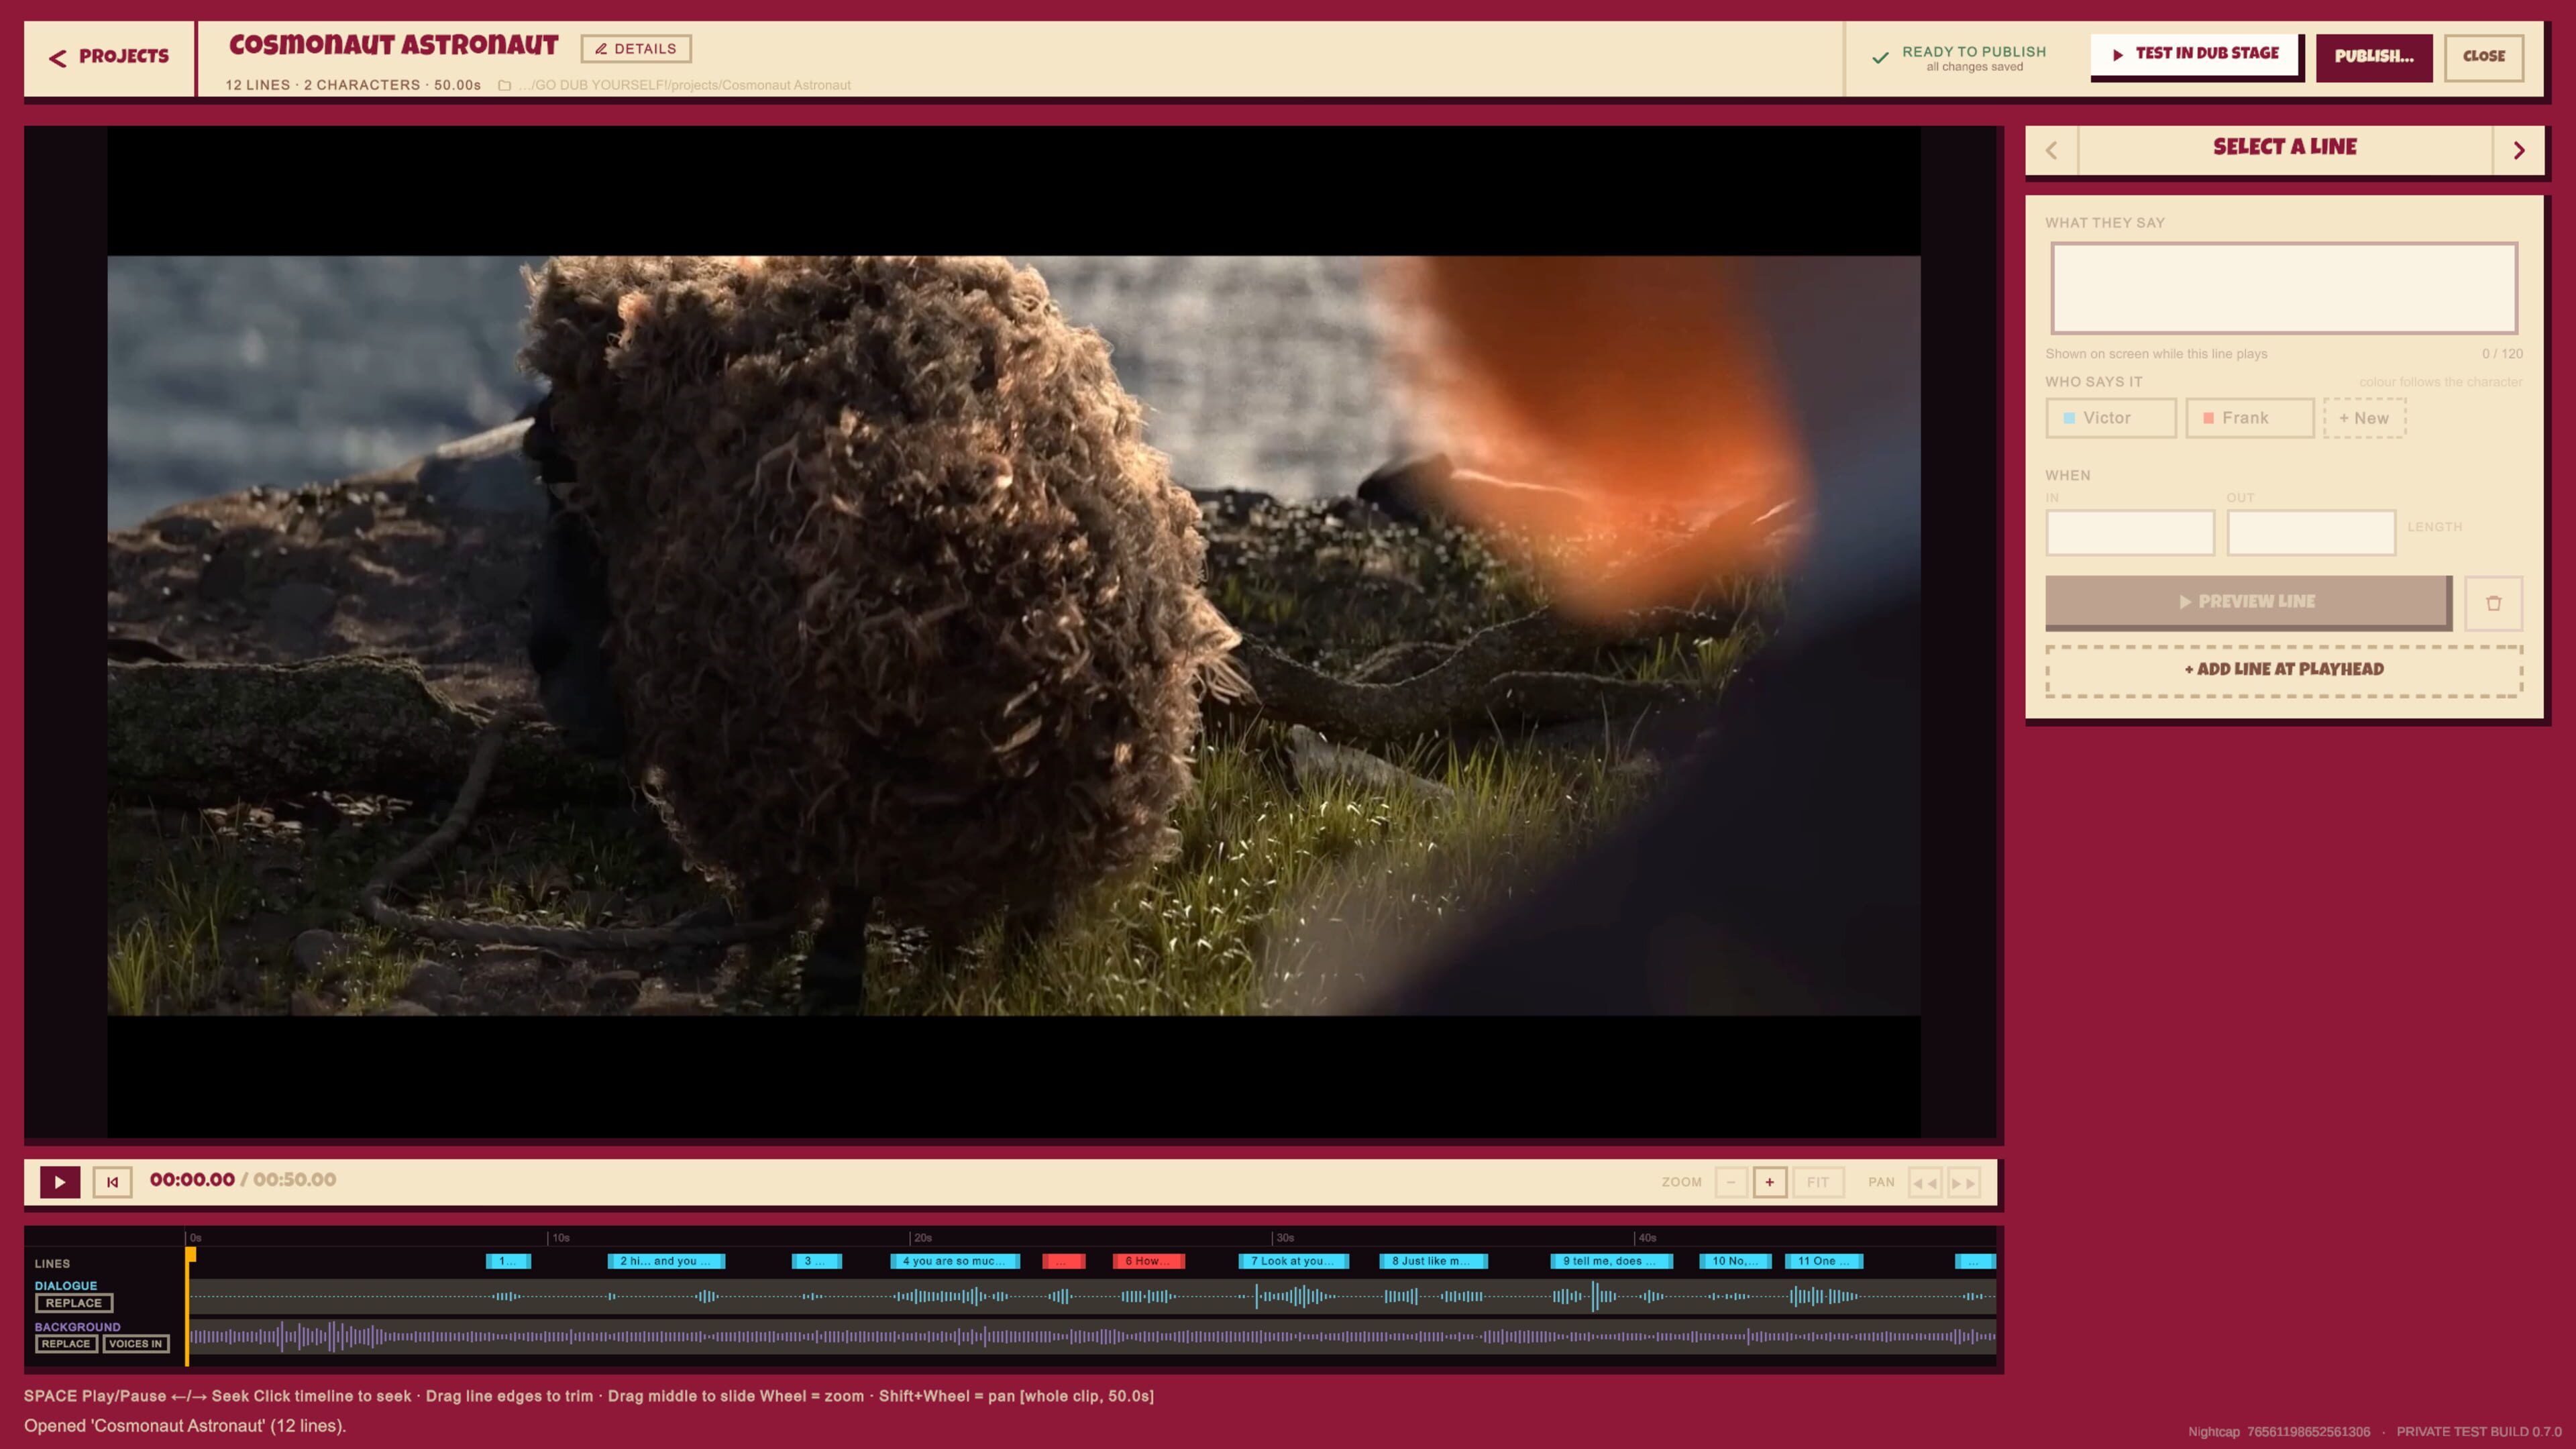Select line '11 One' clip
This screenshot has width=2576, height=1449.
pos(1824,1261)
